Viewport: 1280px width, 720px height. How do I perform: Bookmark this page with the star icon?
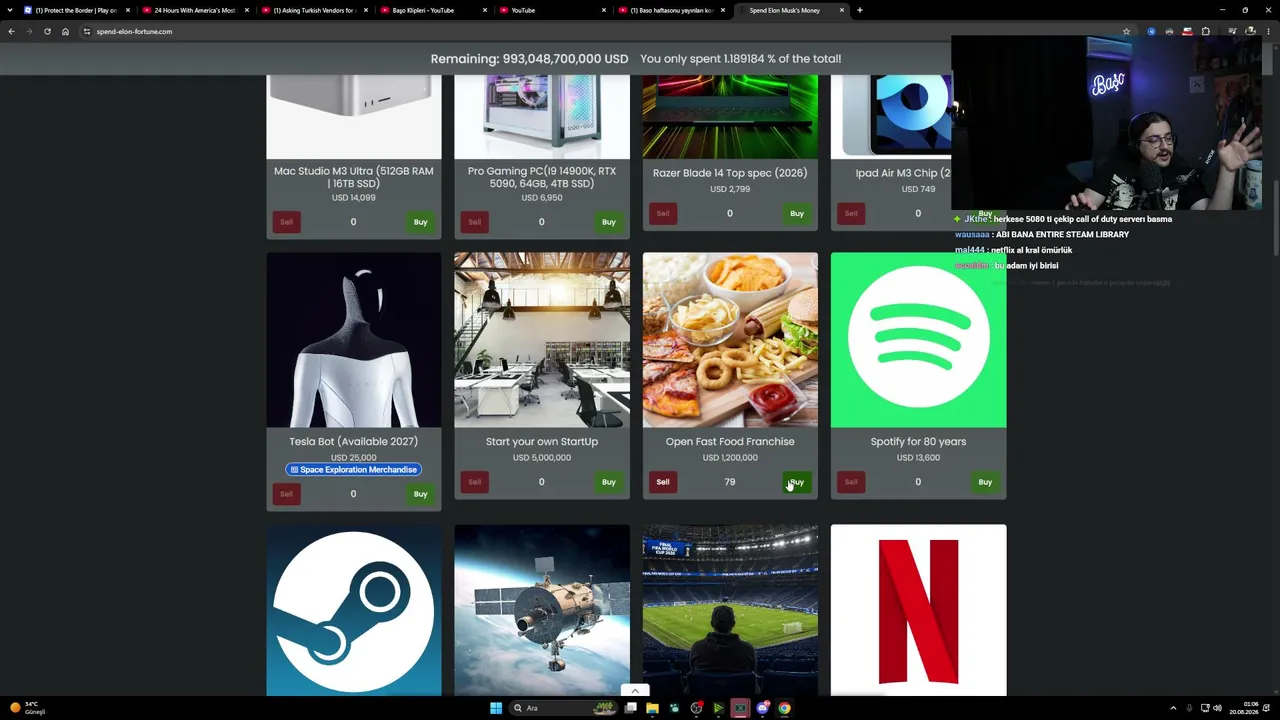pyautogui.click(x=1126, y=31)
